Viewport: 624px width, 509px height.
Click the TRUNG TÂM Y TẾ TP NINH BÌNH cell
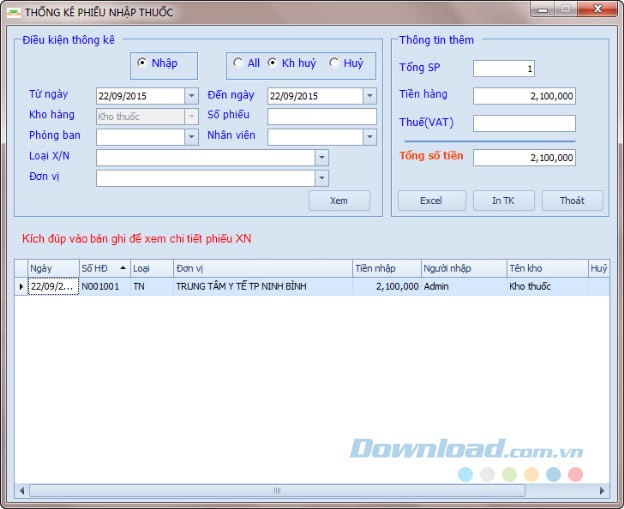click(263, 287)
